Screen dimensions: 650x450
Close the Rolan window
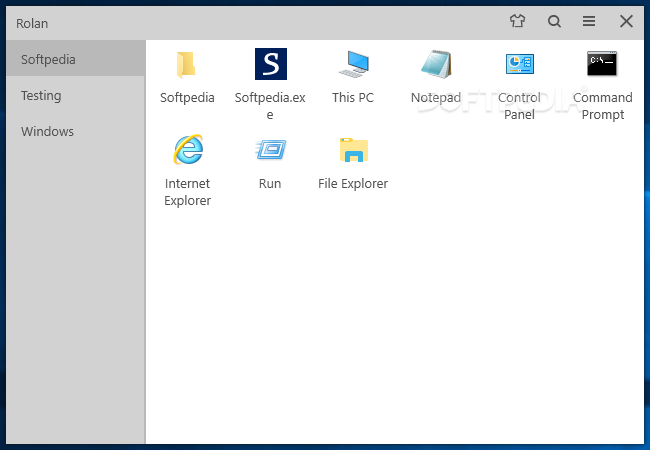point(626,21)
